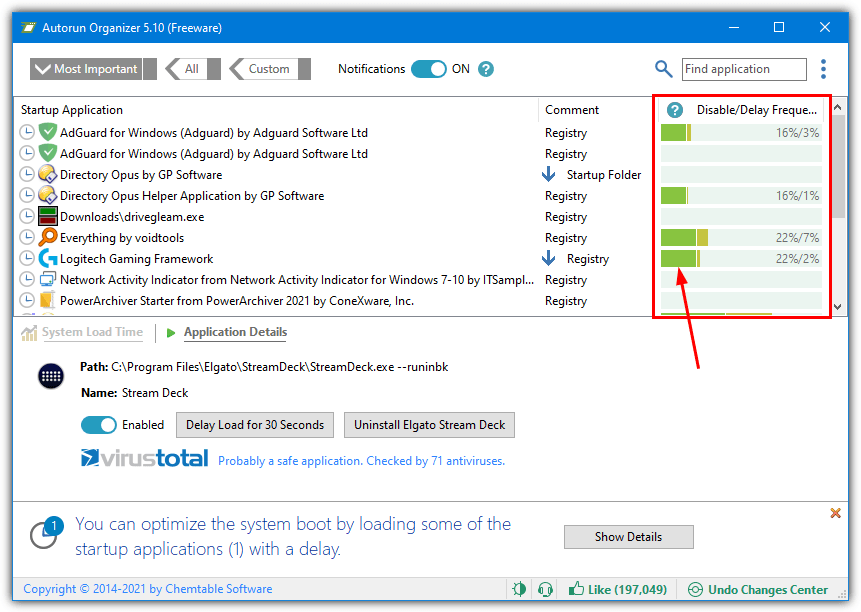
Task: Click the first AdGuard green shield icon
Action: (48, 132)
